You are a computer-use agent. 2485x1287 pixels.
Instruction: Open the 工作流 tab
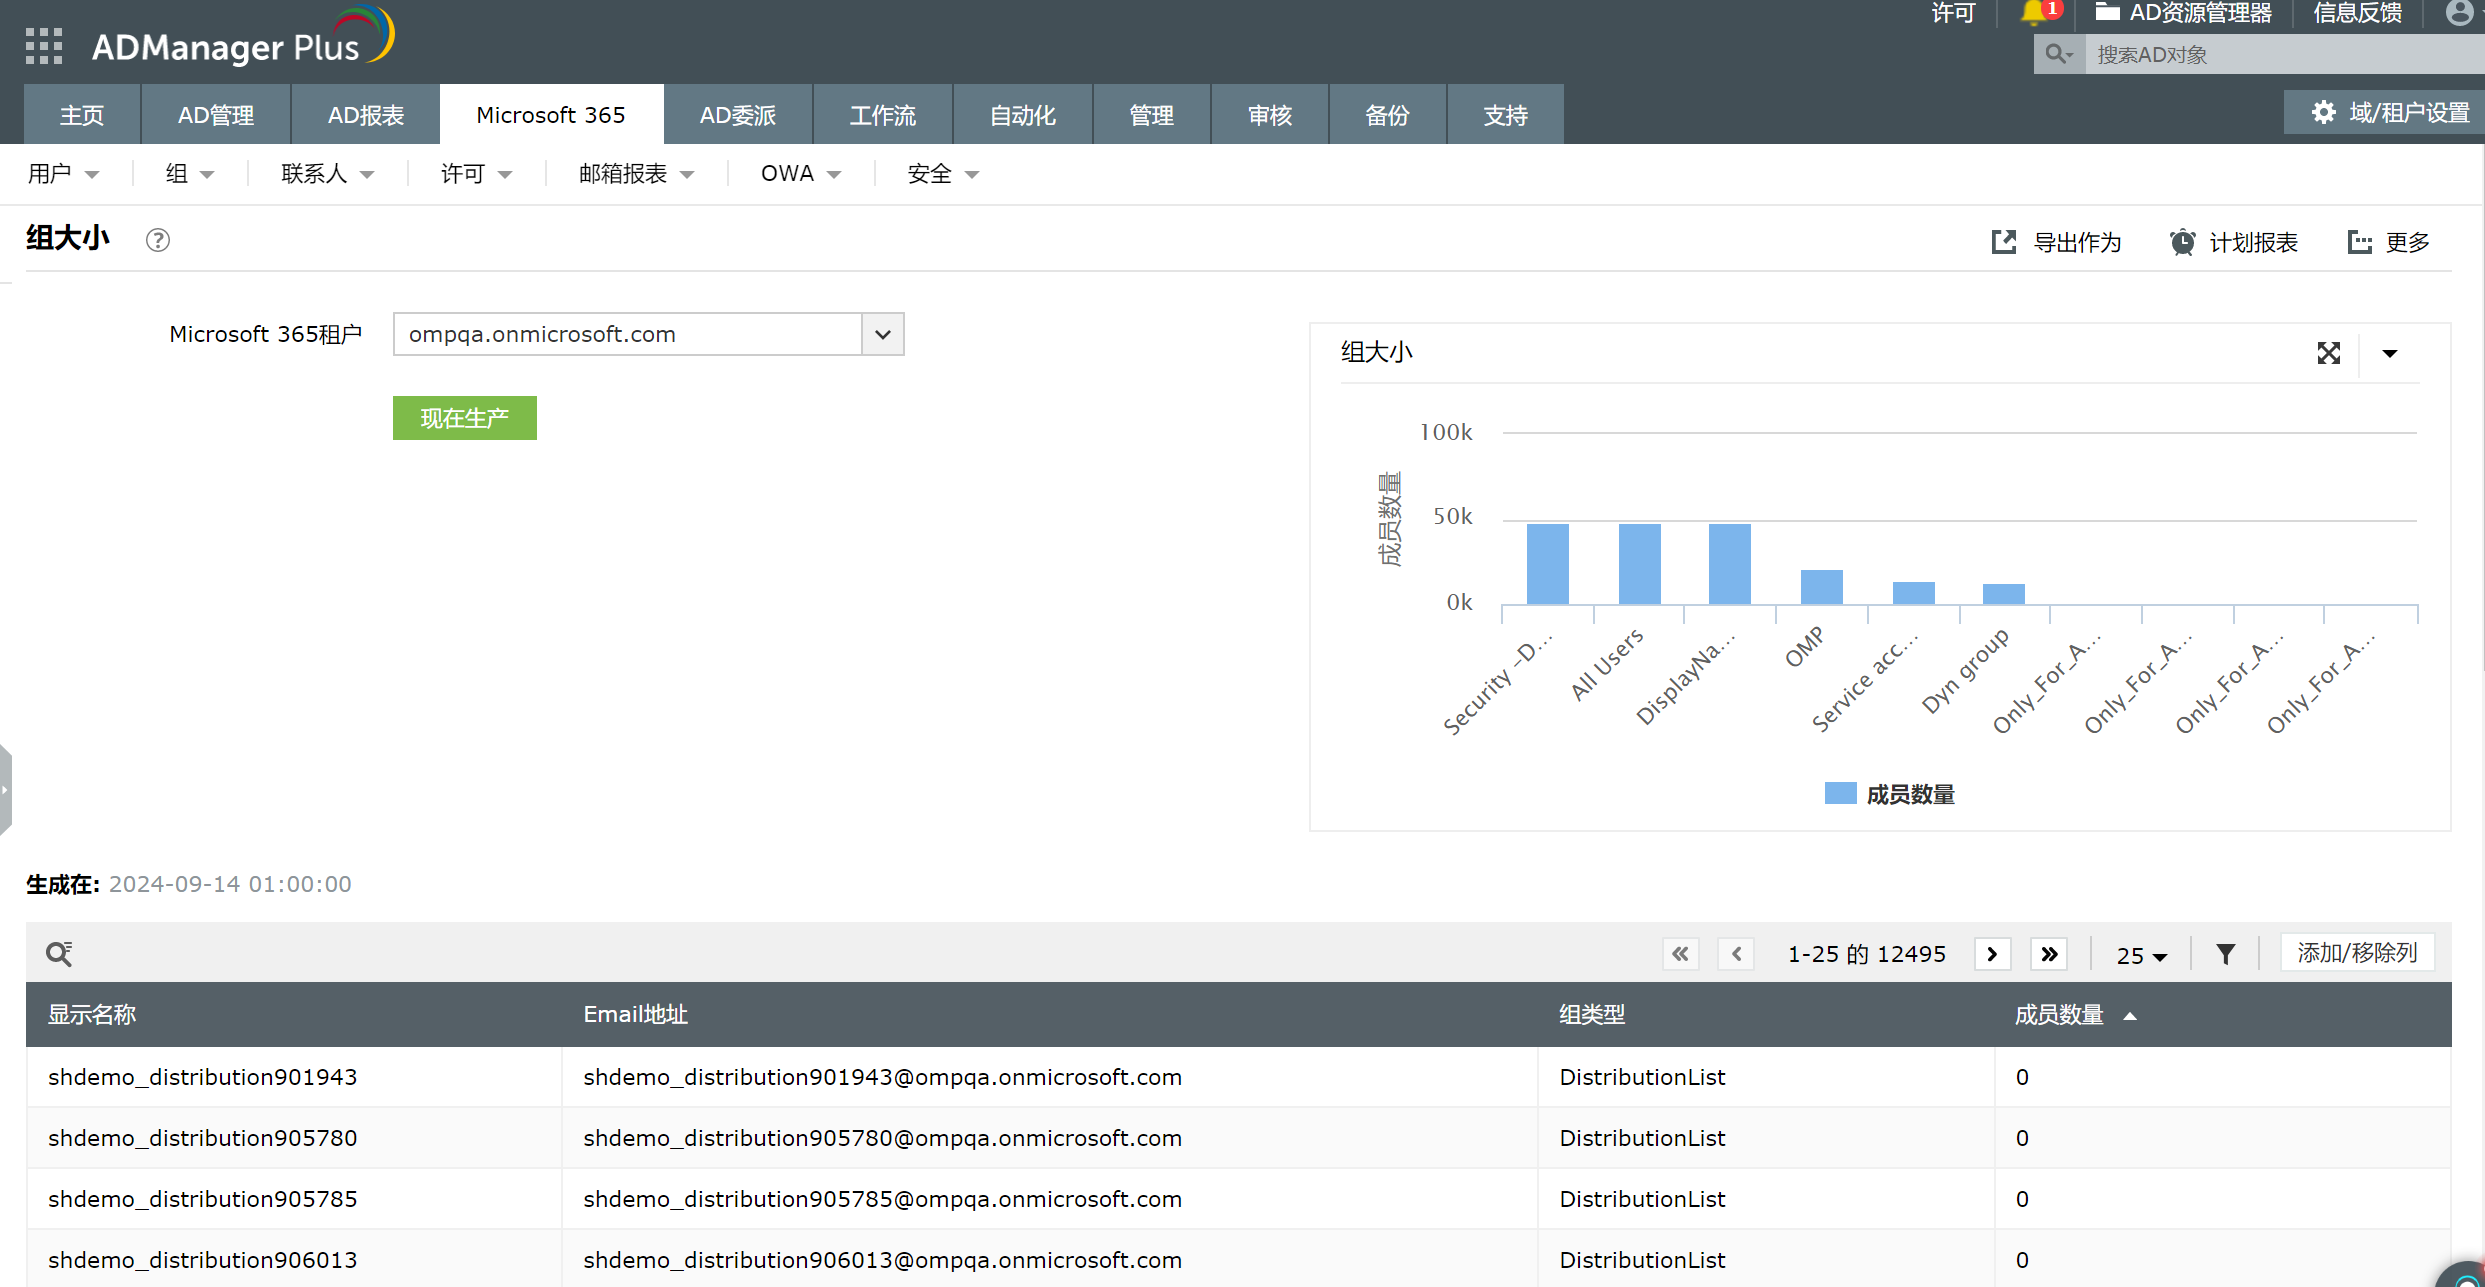tap(882, 115)
